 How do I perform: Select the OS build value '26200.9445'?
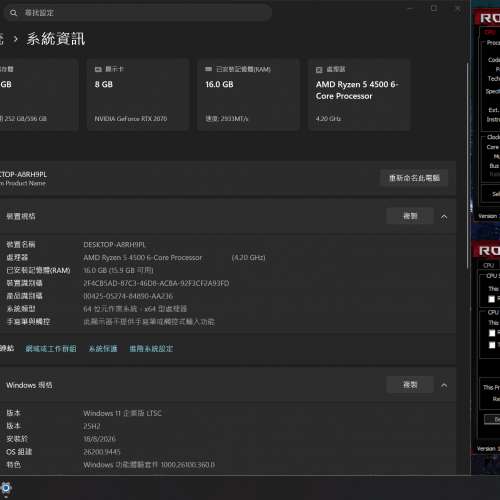(x=102, y=452)
